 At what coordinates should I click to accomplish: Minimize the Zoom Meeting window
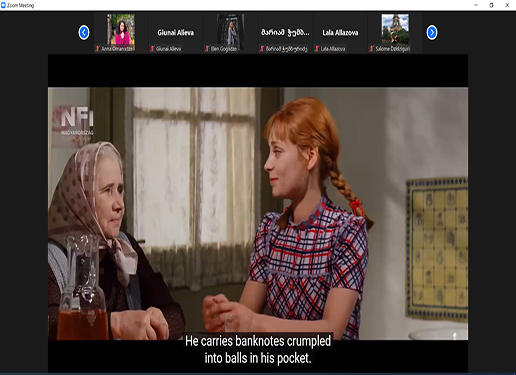(476, 5)
